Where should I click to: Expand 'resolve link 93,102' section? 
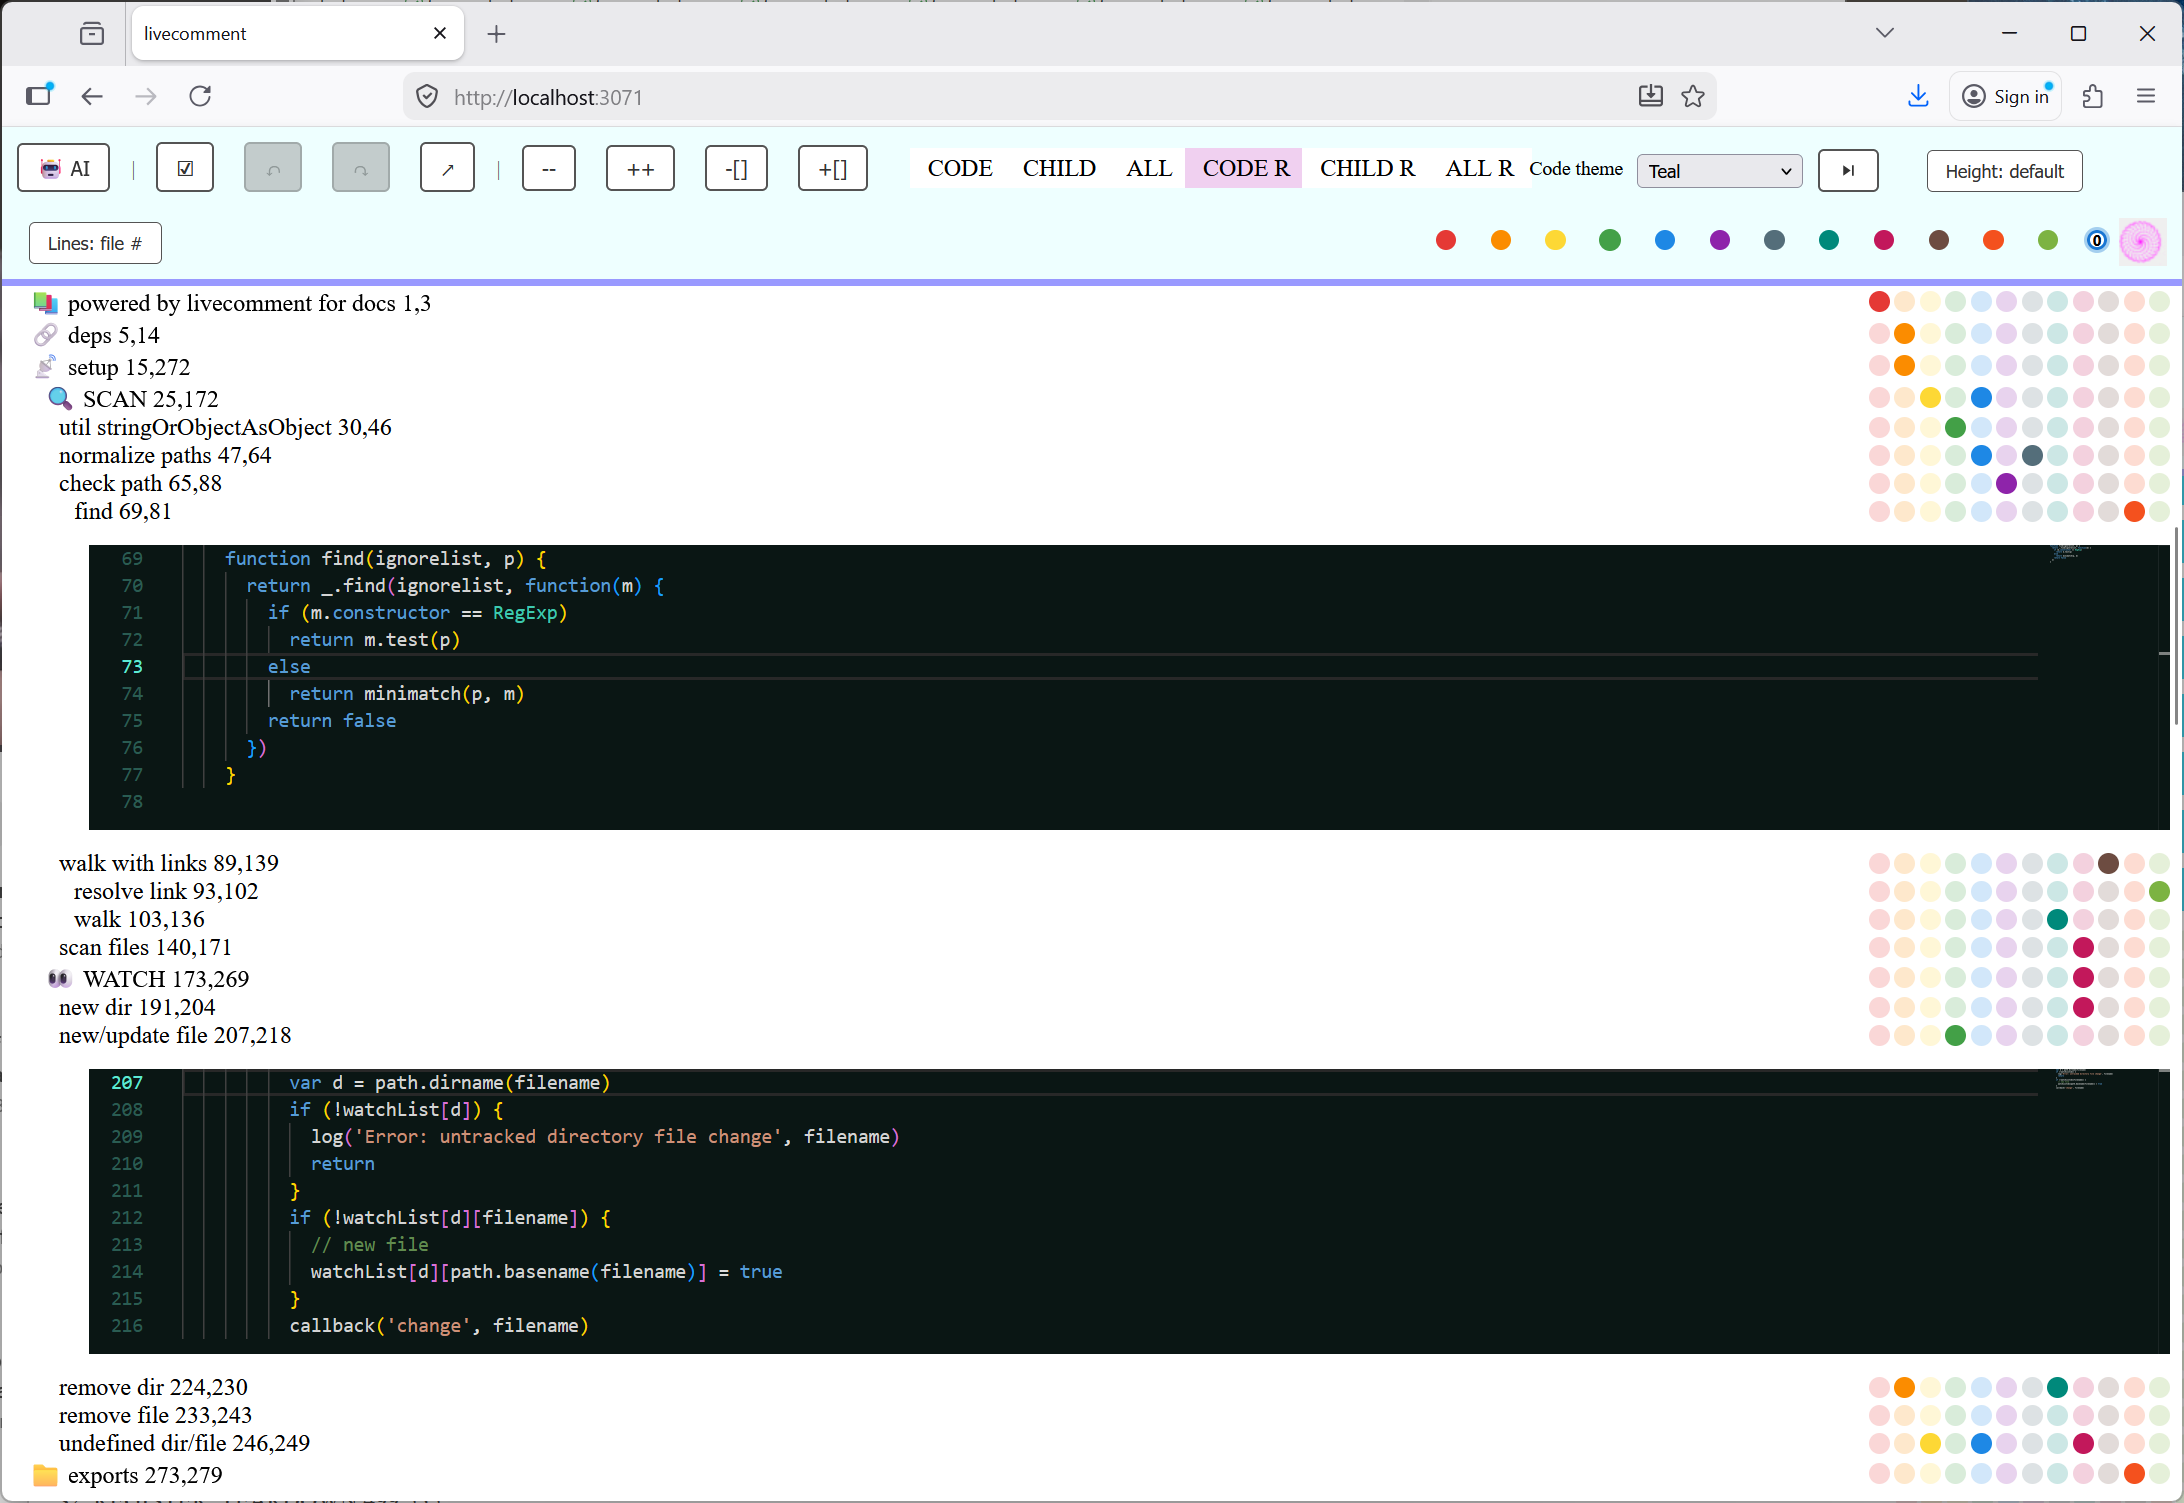click(x=166, y=891)
